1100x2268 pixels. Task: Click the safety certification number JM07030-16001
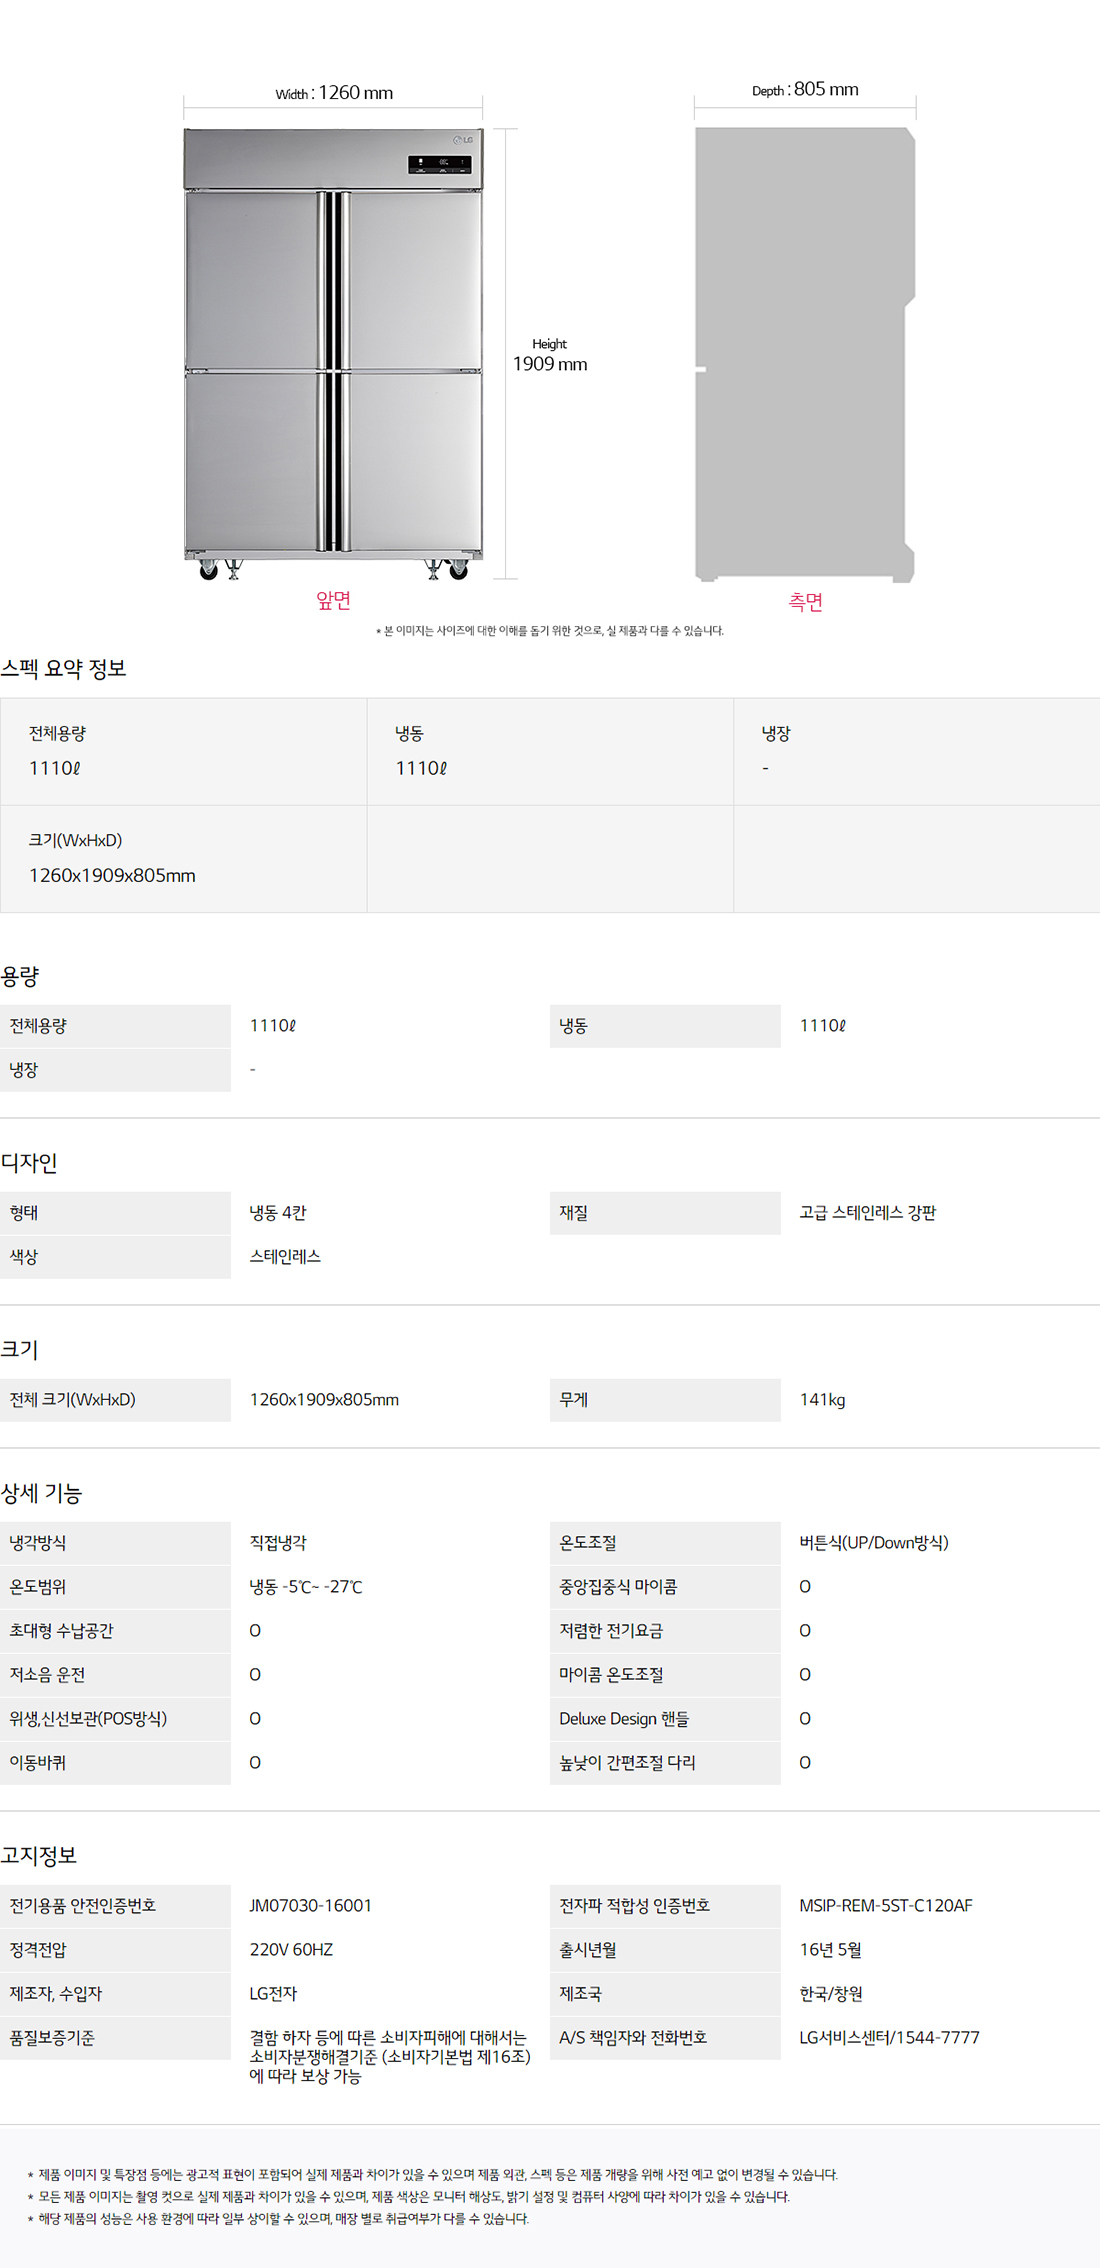point(310,1906)
